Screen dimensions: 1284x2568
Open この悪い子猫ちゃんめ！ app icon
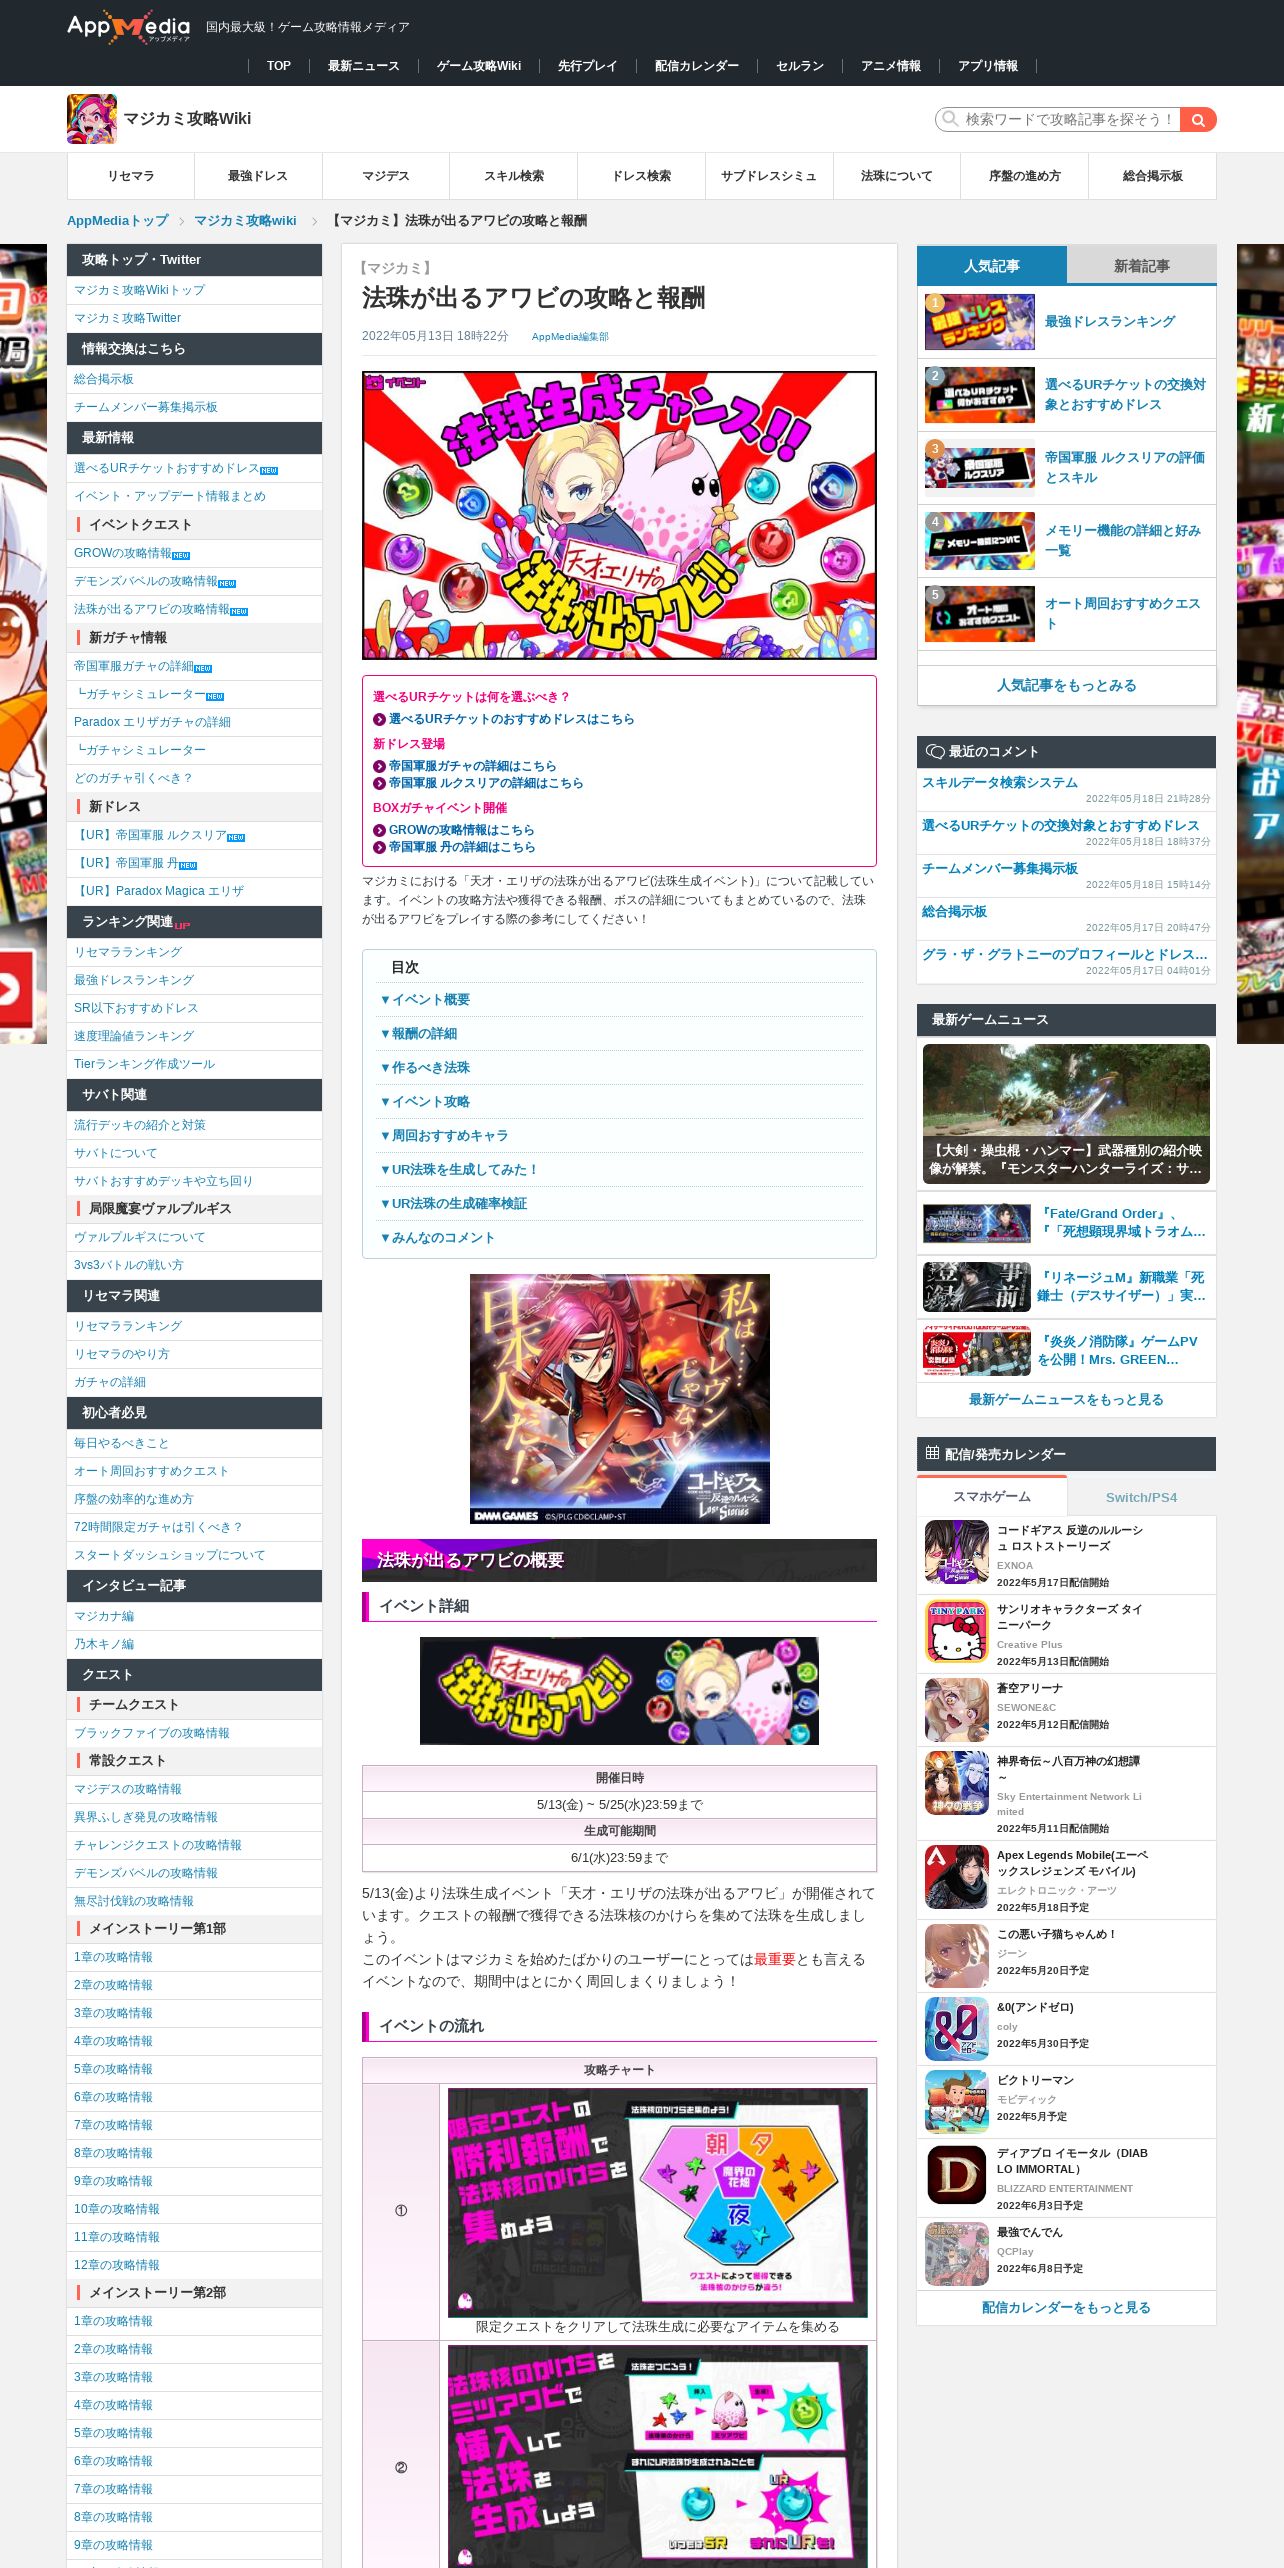coord(956,1956)
